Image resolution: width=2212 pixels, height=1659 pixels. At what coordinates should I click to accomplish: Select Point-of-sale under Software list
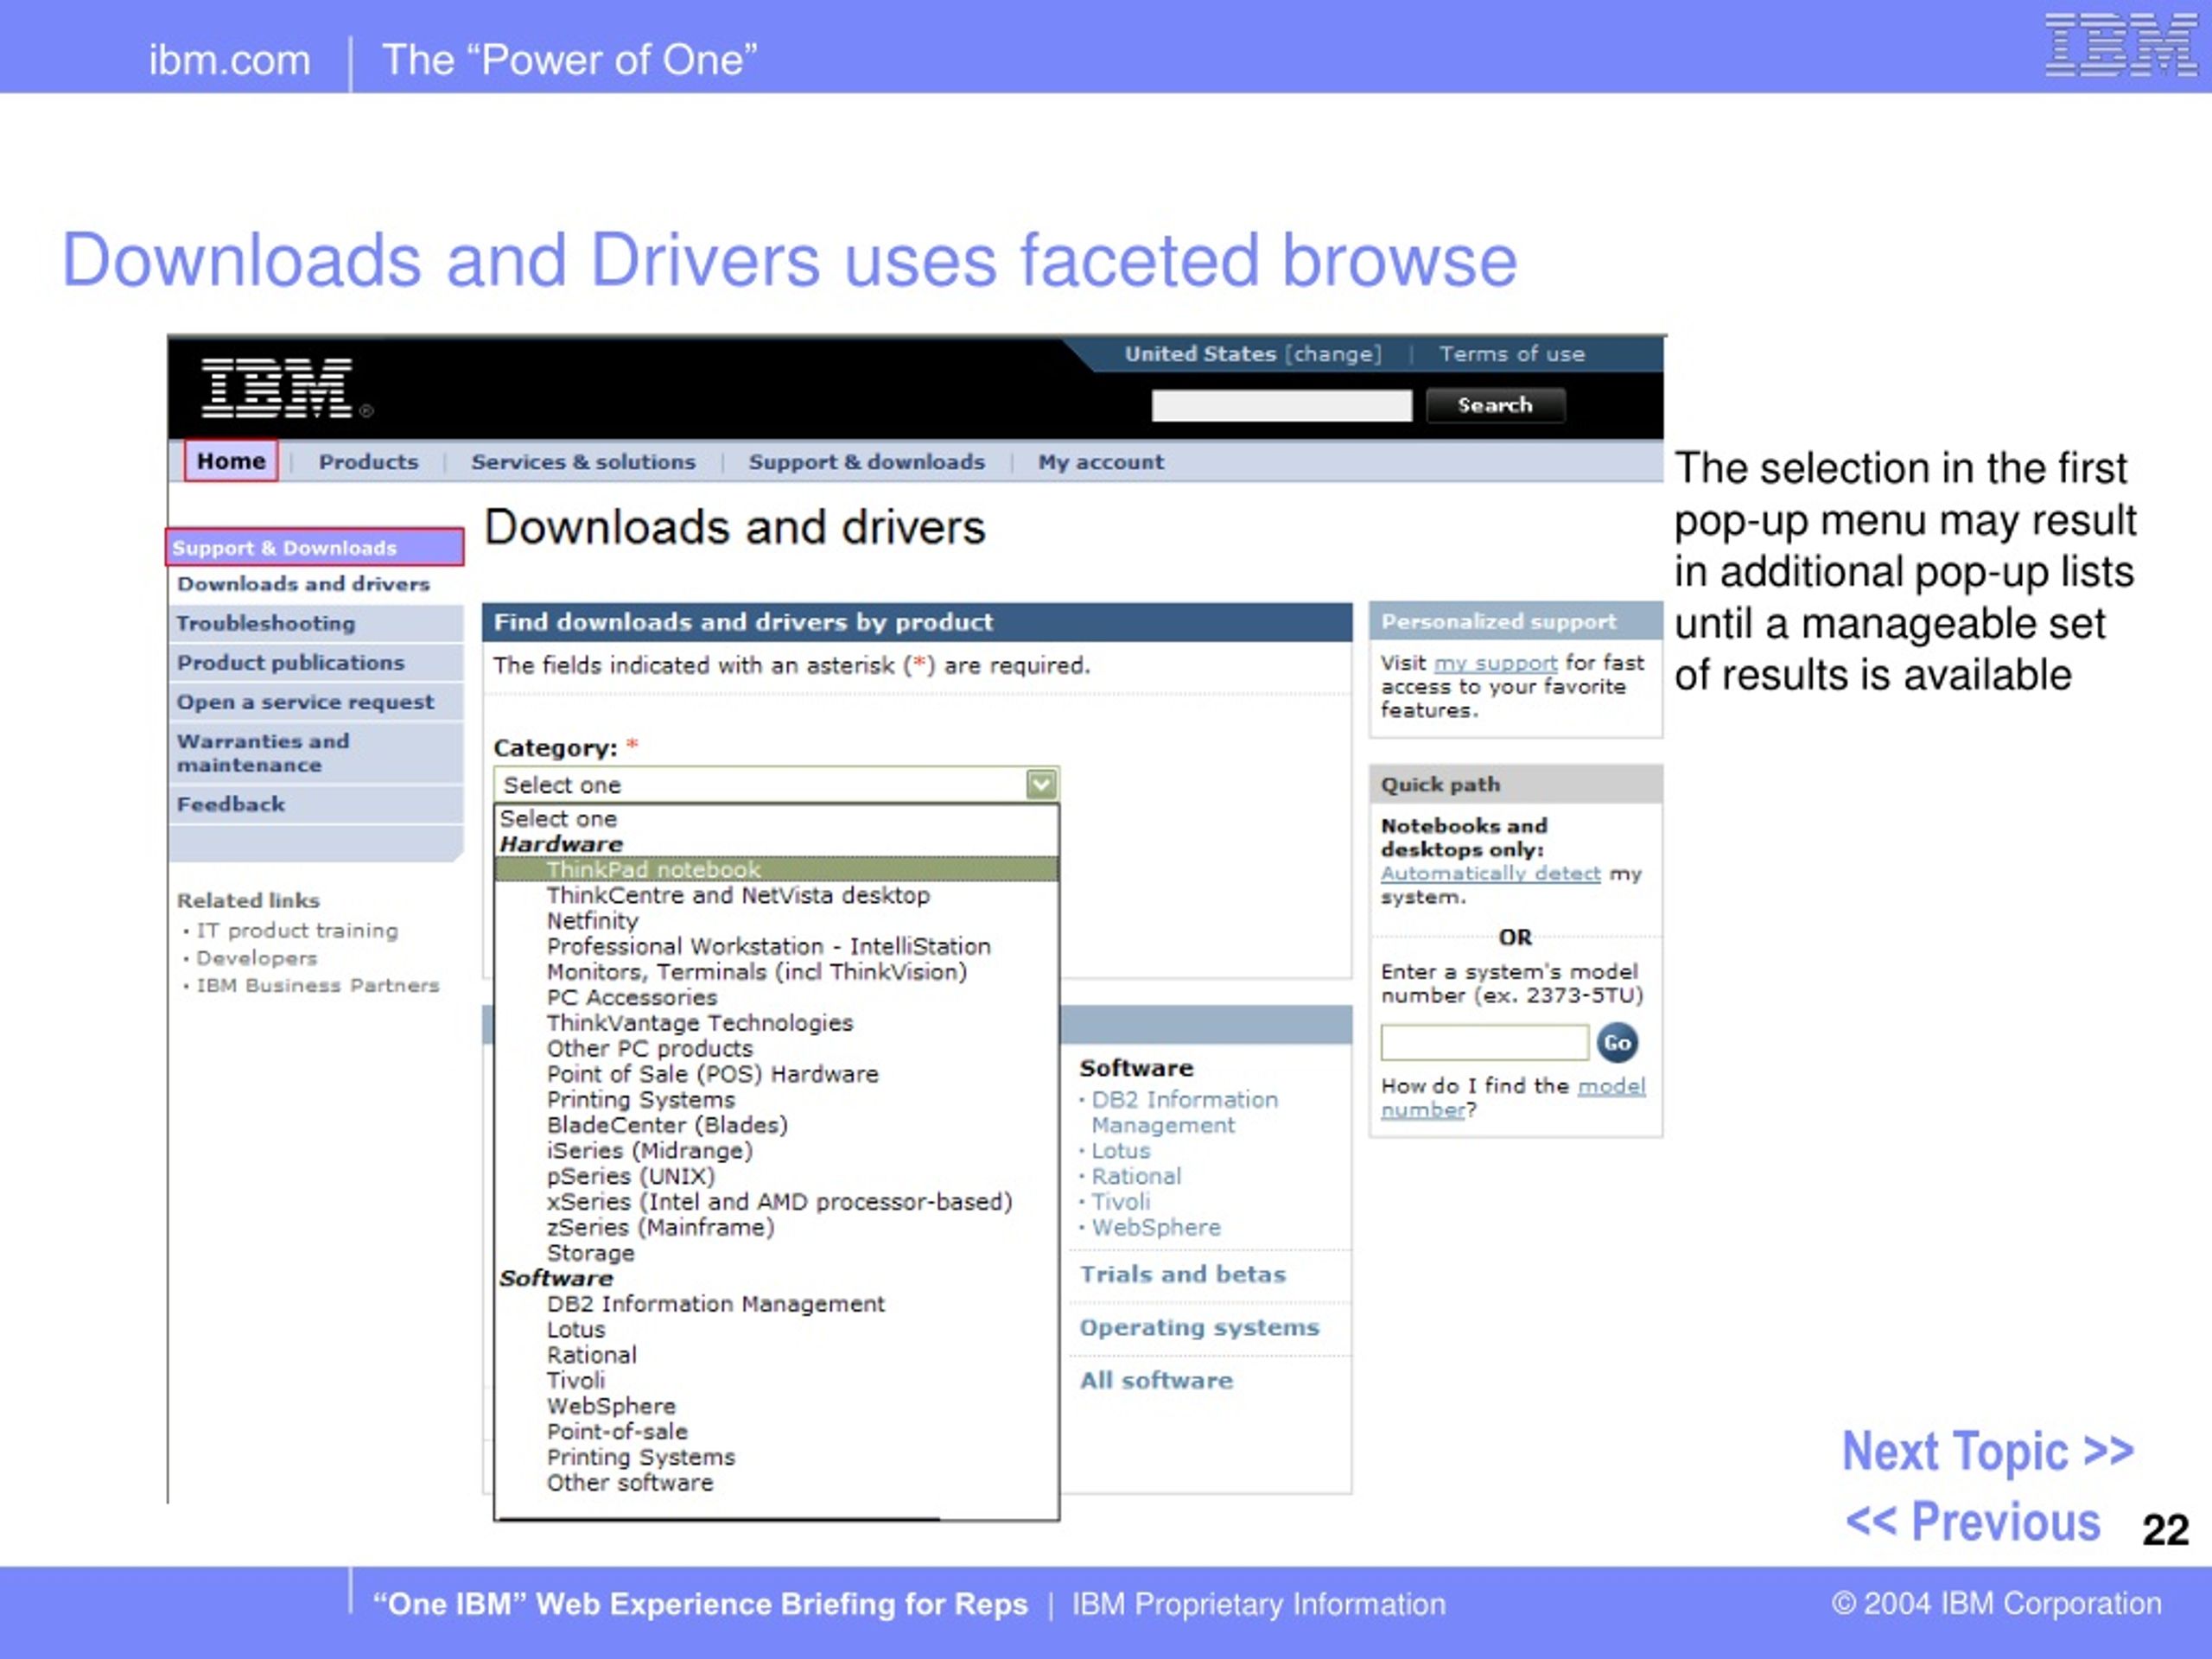[x=616, y=1432]
